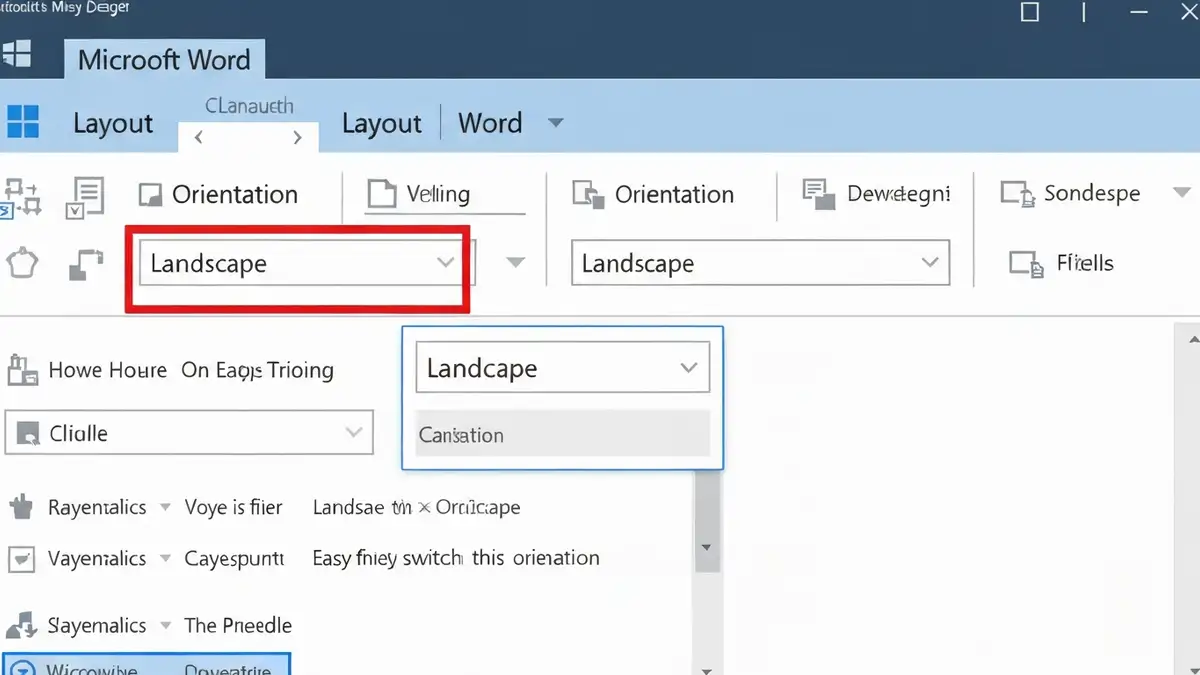Click the small arrow between the two Landscape dropdowns
The width and height of the screenshot is (1200, 675).
[515, 263]
